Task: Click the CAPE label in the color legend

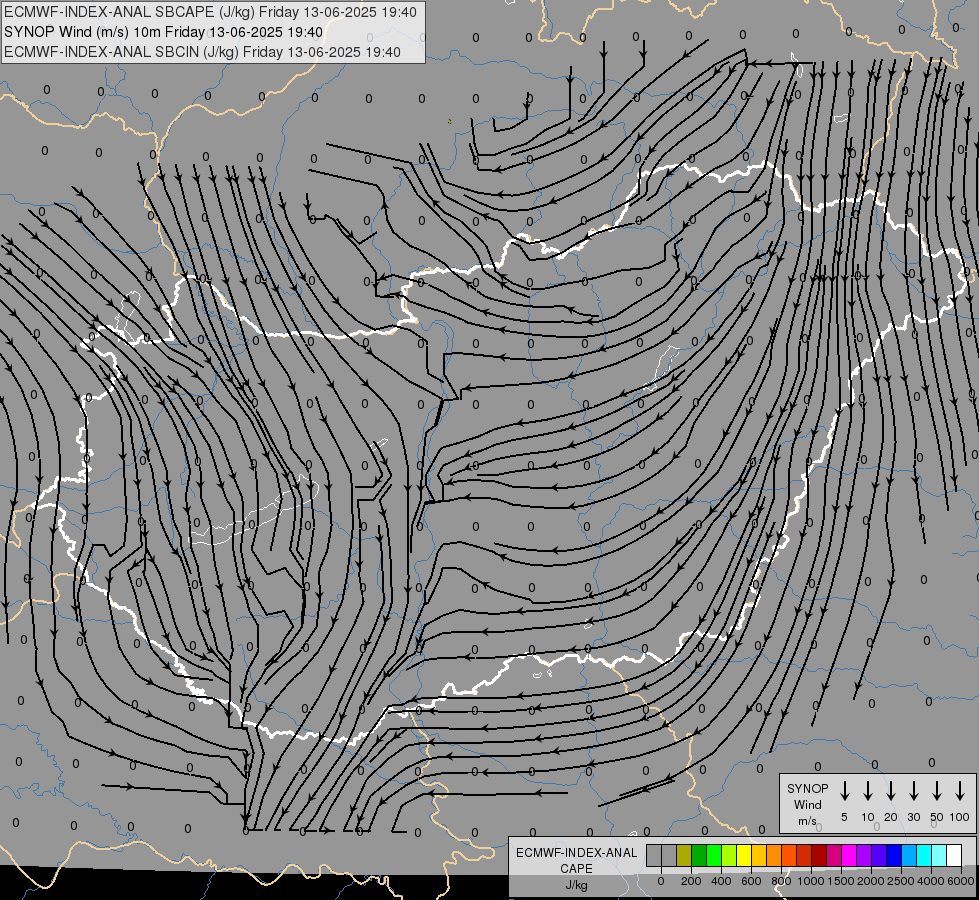Action: pos(576,869)
